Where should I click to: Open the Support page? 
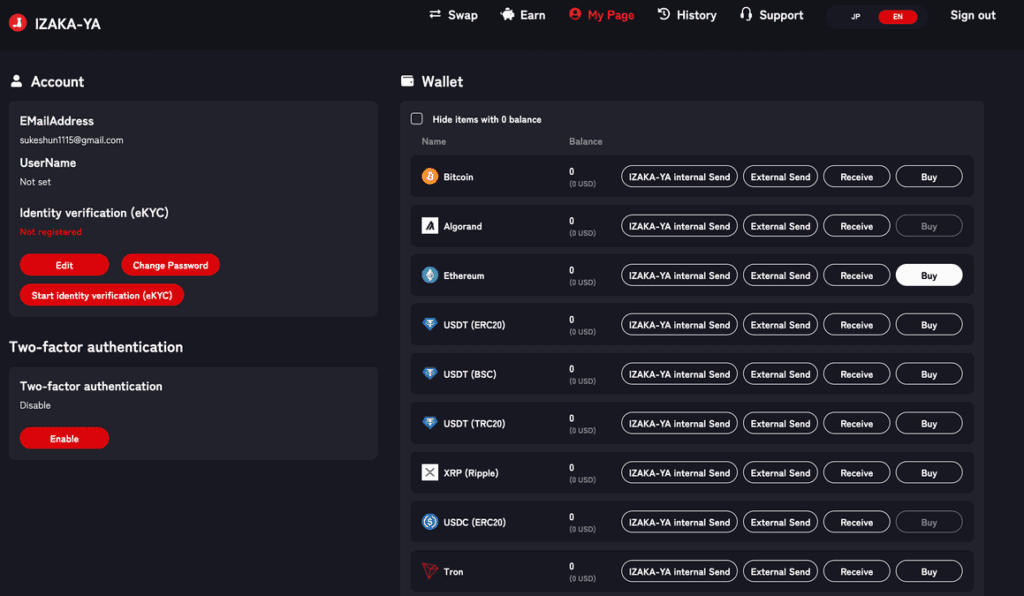pos(771,14)
